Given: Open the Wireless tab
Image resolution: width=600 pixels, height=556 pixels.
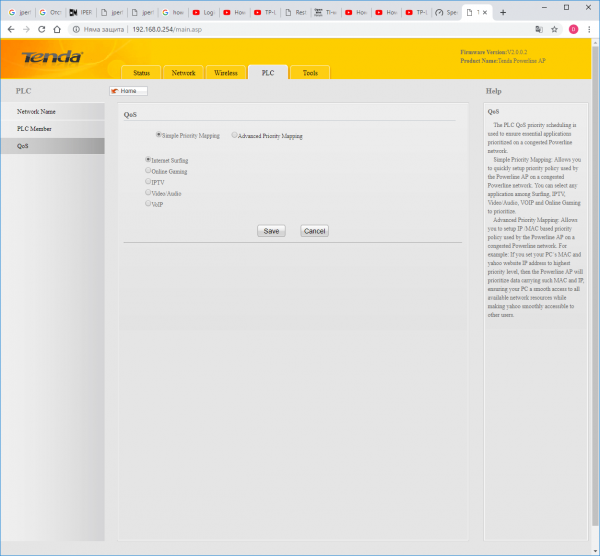Looking at the screenshot, I should [x=226, y=73].
